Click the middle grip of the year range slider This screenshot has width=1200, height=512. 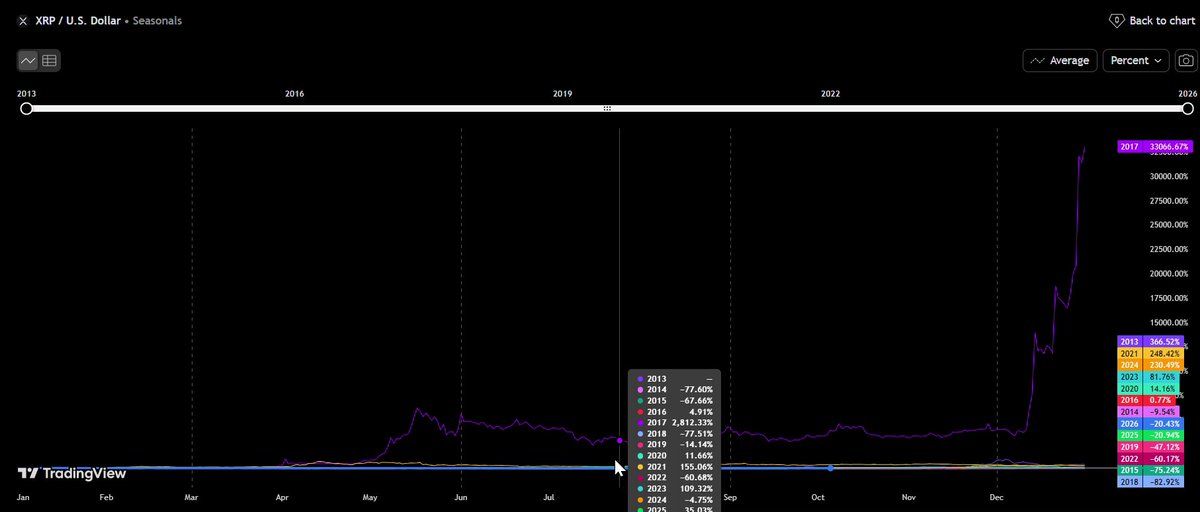pyautogui.click(x=607, y=108)
